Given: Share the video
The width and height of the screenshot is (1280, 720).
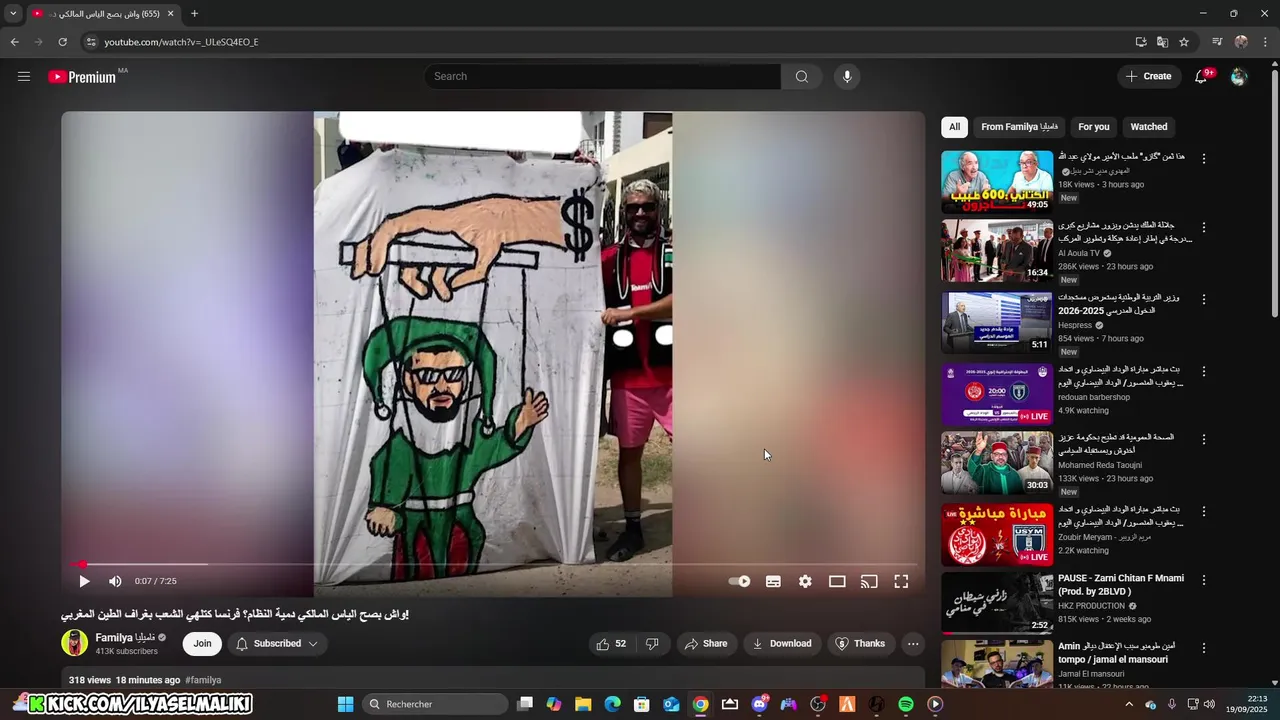Looking at the screenshot, I should [706, 644].
